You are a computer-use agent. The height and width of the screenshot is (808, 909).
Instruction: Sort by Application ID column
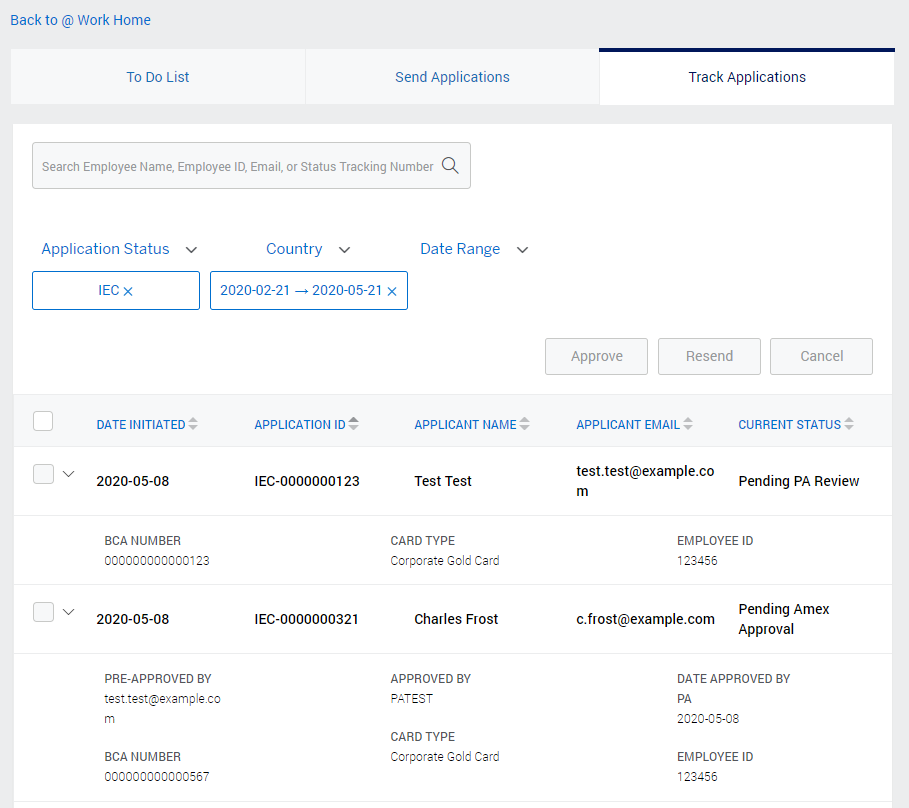click(353, 424)
